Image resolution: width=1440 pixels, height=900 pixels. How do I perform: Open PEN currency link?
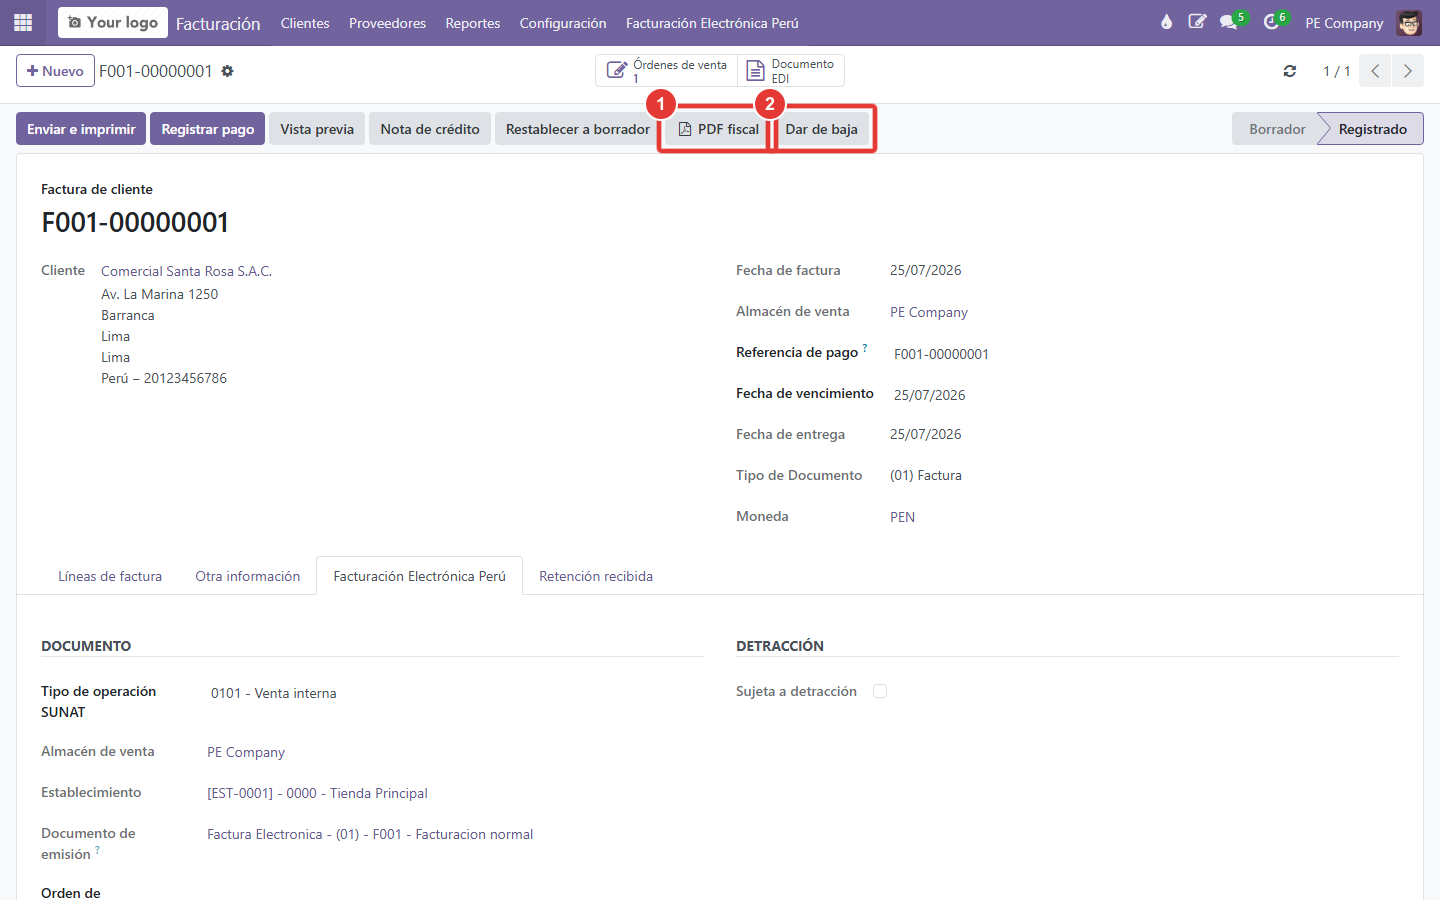point(902,517)
